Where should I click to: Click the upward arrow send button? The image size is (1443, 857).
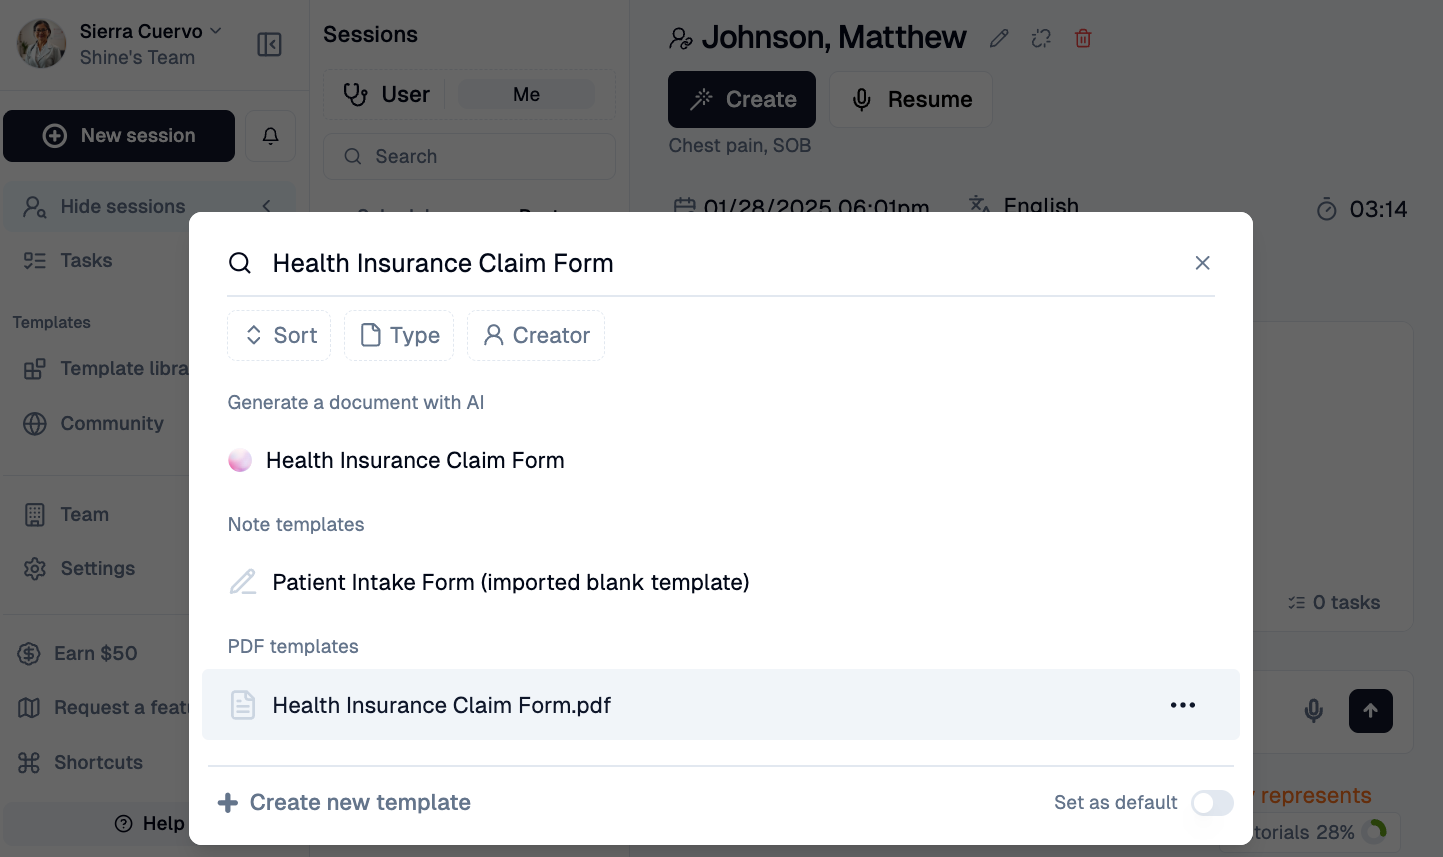pyautogui.click(x=1370, y=711)
